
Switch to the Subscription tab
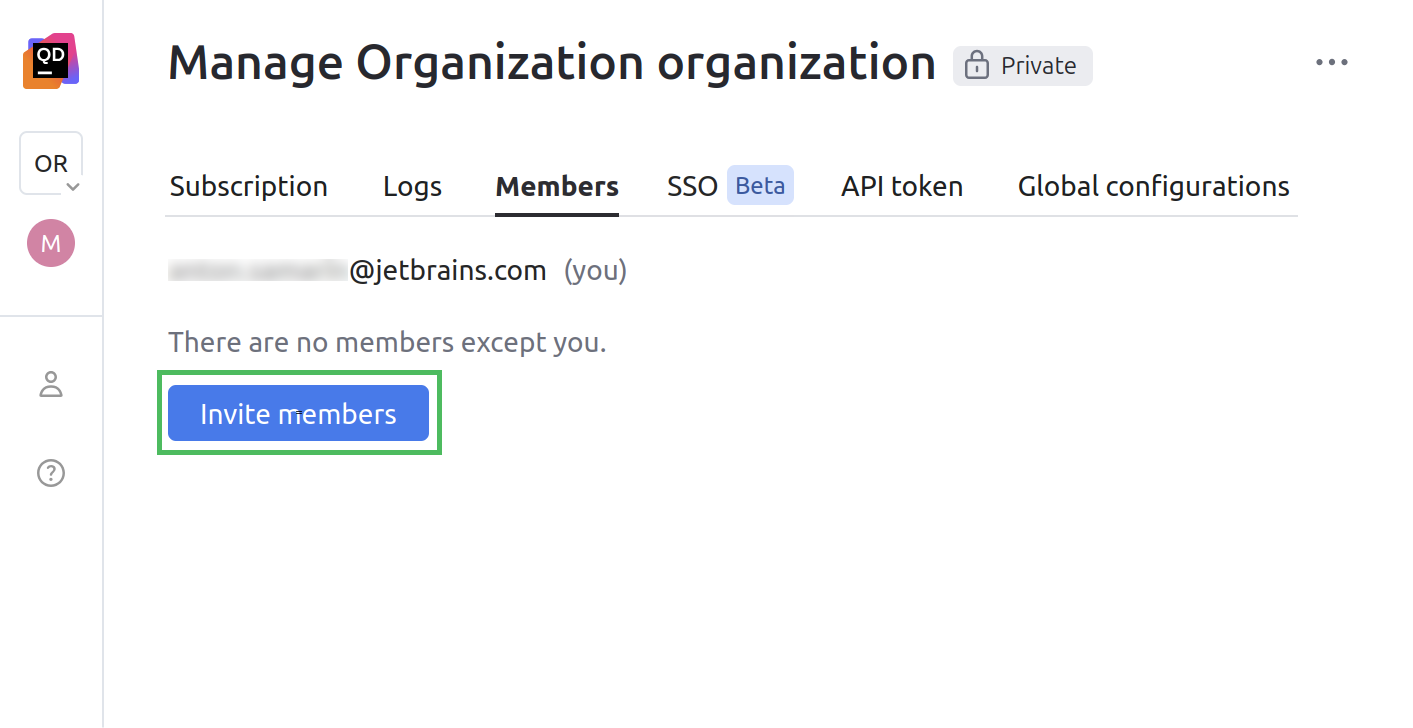tap(248, 186)
